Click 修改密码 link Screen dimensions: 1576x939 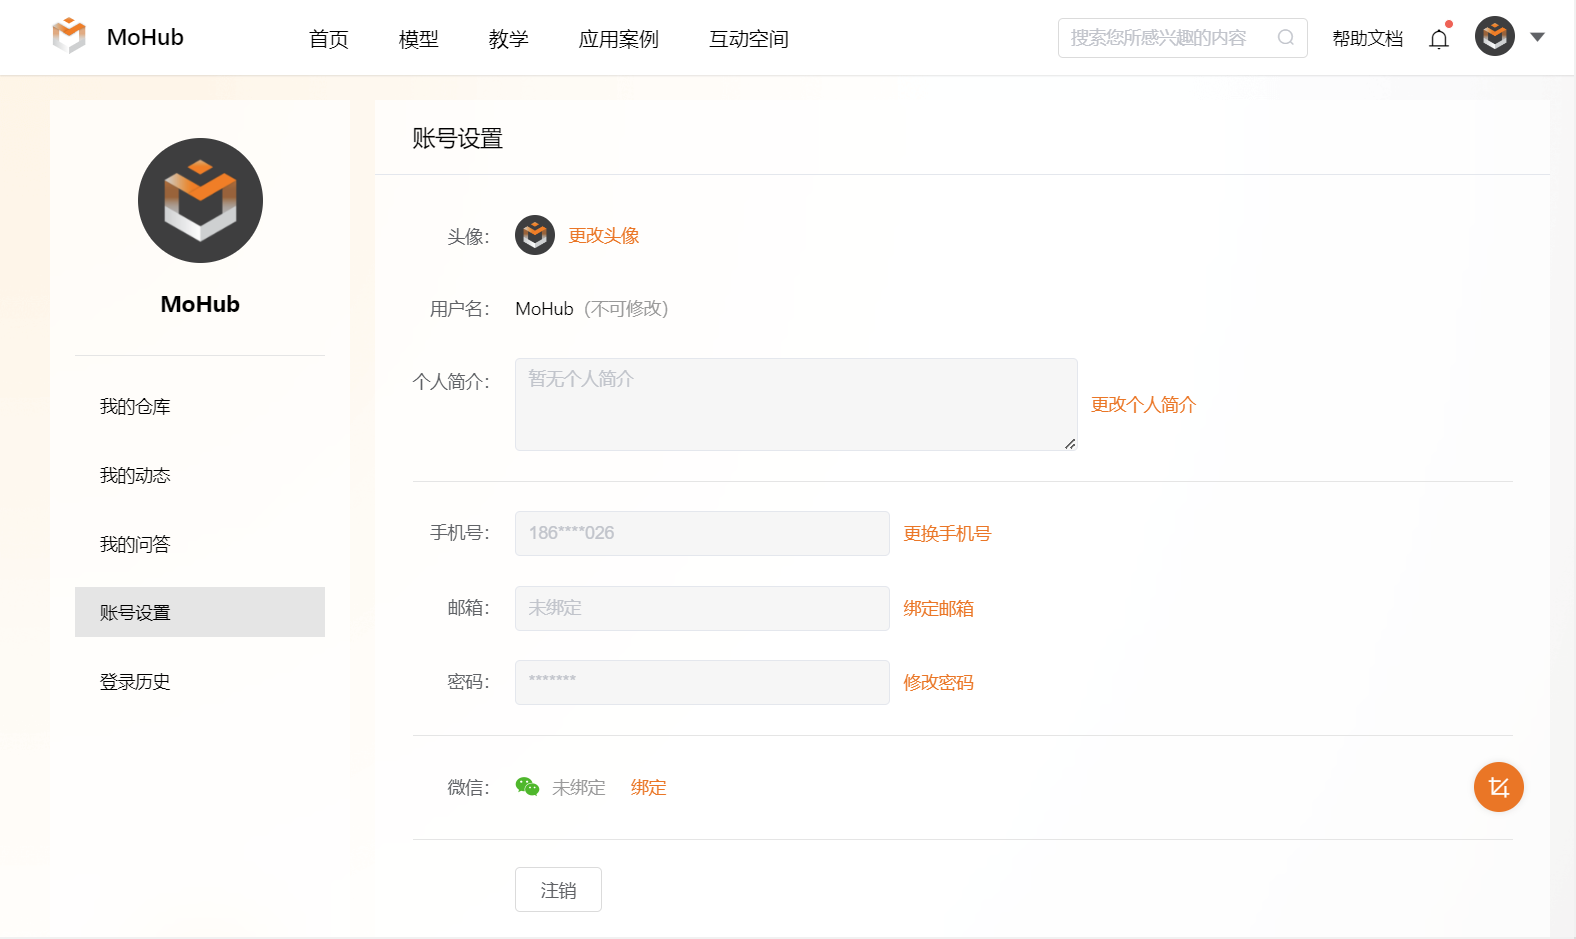(x=938, y=682)
